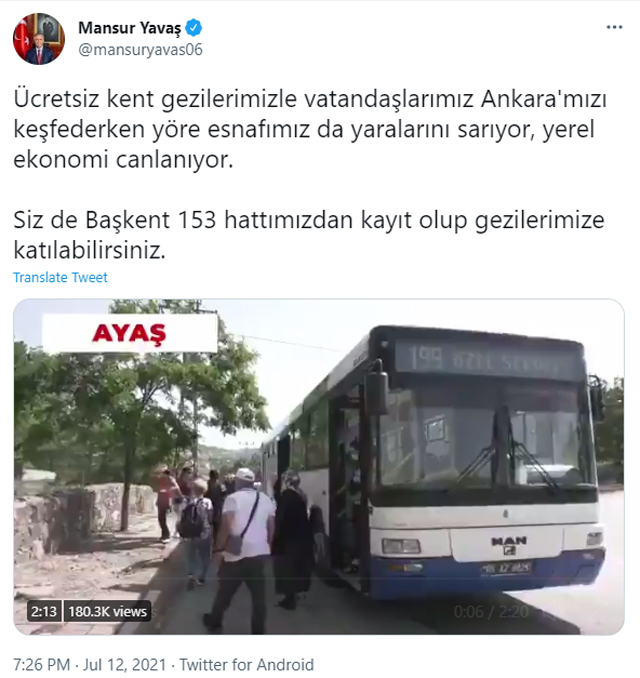
Task: Click the MAN logo on the bus
Action: [509, 545]
